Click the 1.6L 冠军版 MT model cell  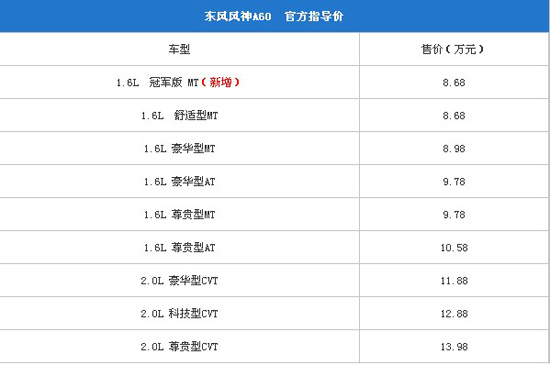click(x=179, y=82)
